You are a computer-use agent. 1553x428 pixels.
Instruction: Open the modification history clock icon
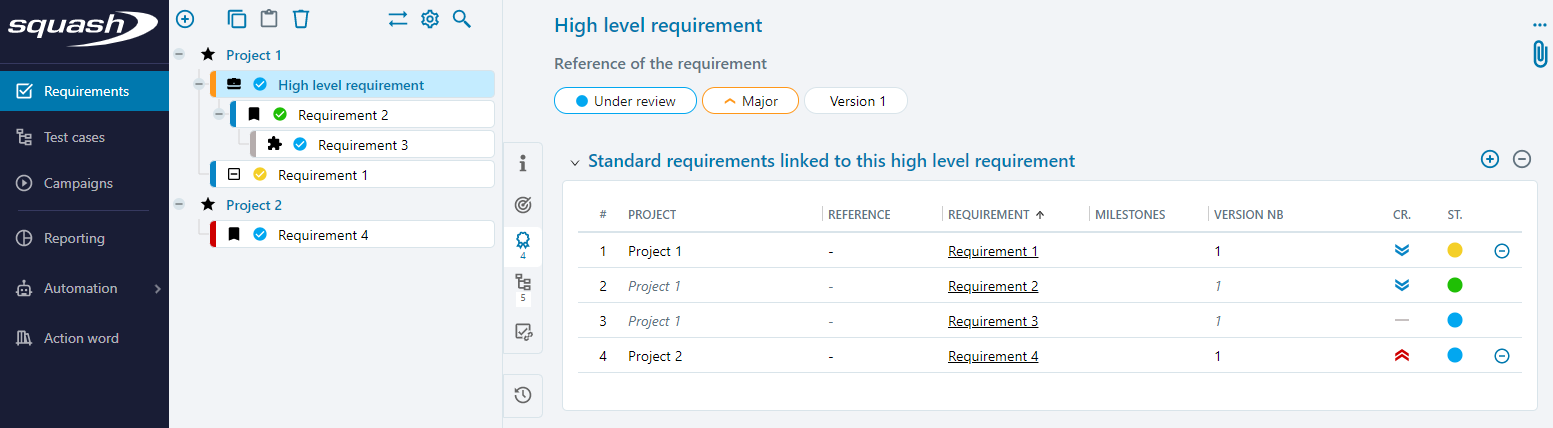[x=522, y=395]
